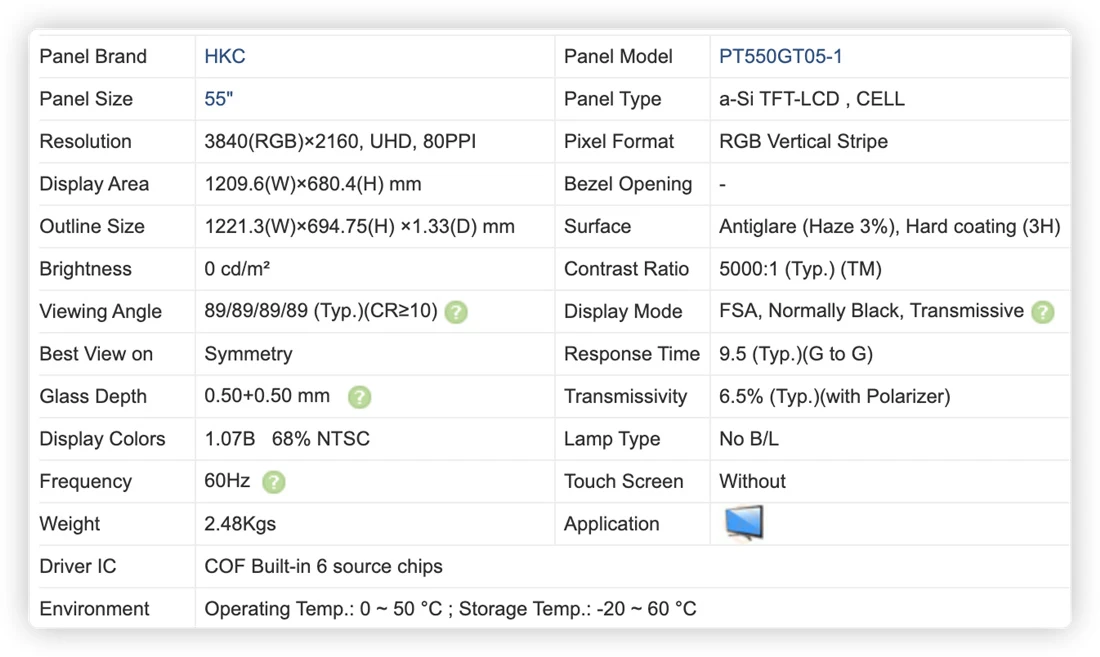1100x657 pixels.
Task: Select the display colors value "1.07B 68% NTSC"
Action: tap(287, 439)
